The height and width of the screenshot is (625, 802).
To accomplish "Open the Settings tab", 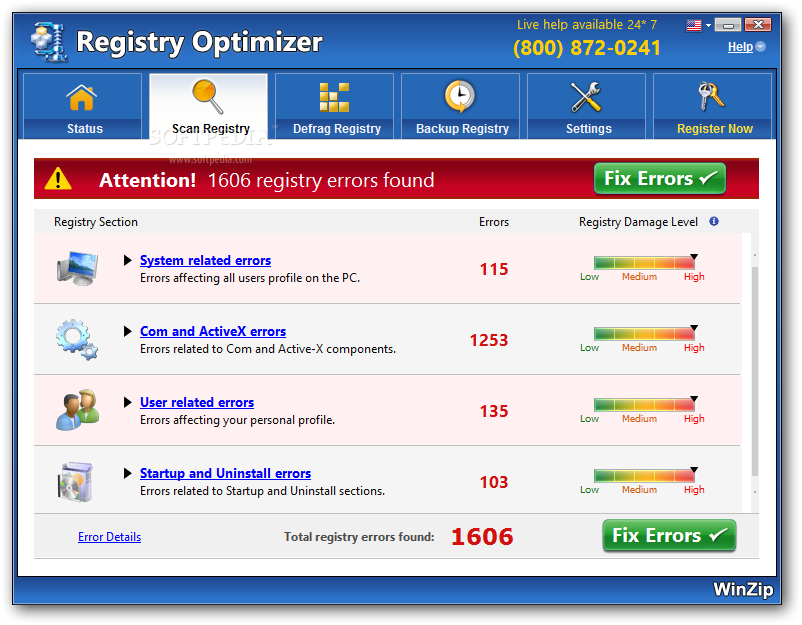I will pyautogui.click(x=586, y=106).
